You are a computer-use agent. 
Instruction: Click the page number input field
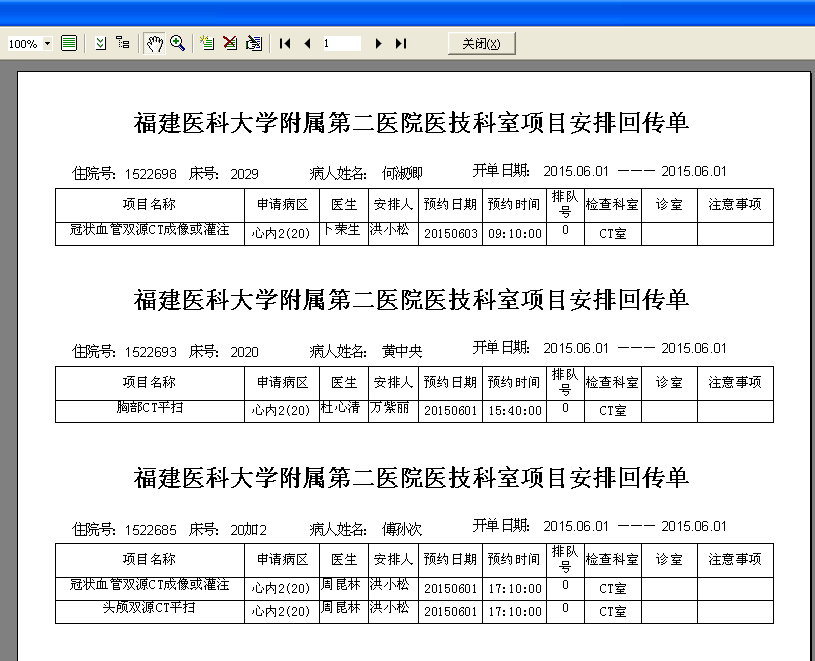pyautogui.click(x=341, y=44)
